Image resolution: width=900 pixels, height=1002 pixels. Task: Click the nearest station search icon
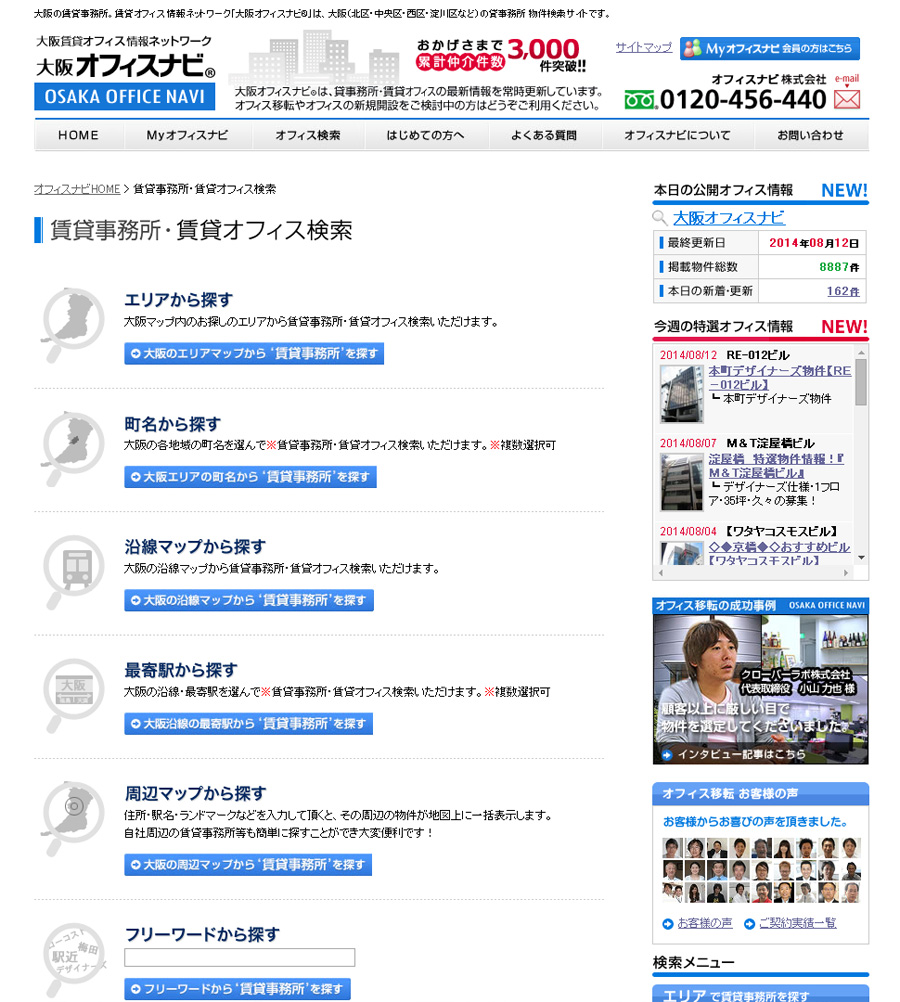click(72, 695)
